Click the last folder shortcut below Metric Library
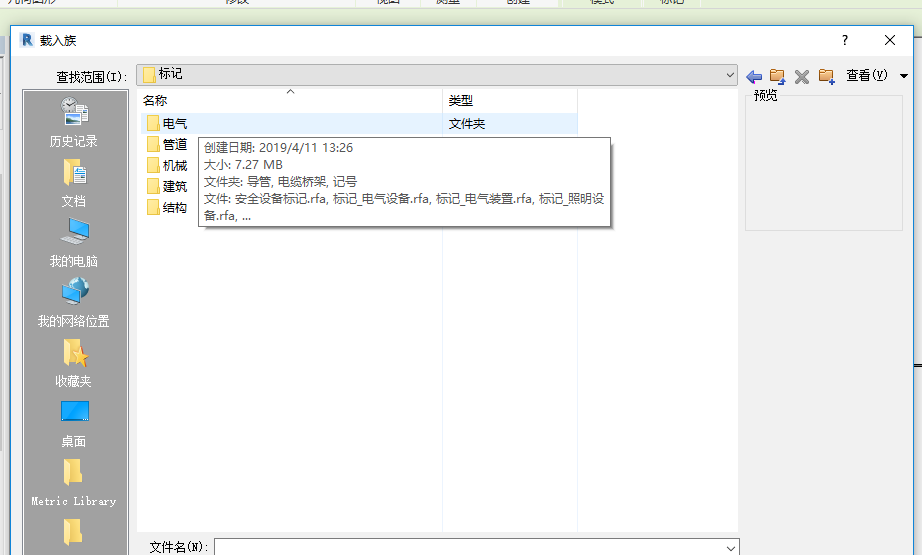The height and width of the screenshot is (555, 922). [x=74, y=531]
